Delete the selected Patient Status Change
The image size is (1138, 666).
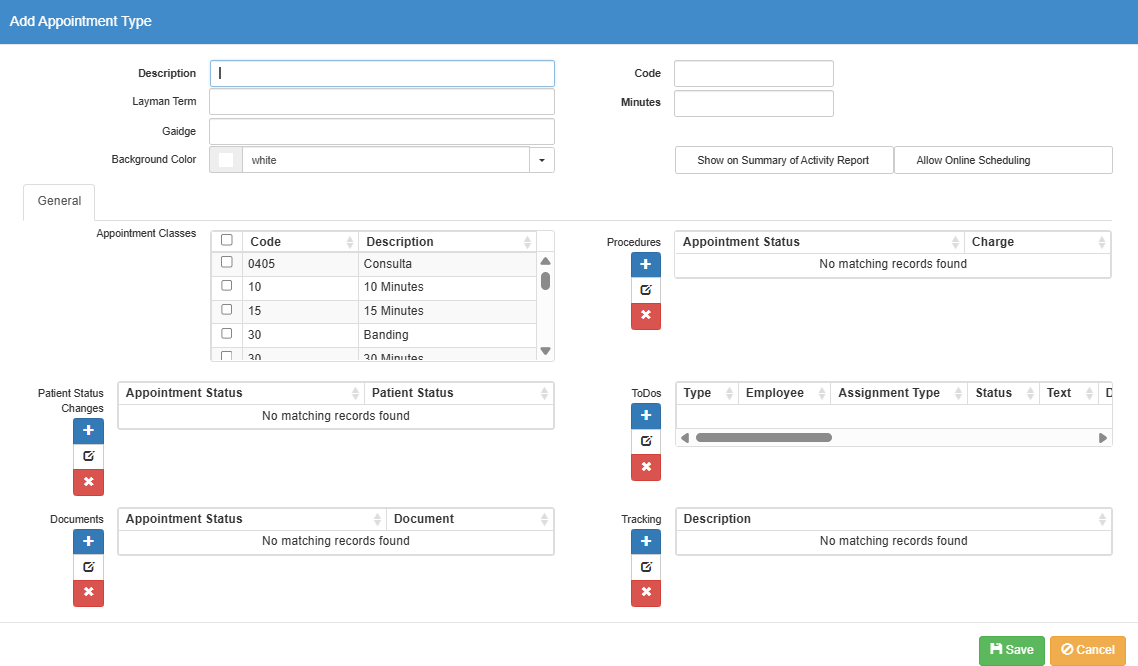click(x=88, y=482)
